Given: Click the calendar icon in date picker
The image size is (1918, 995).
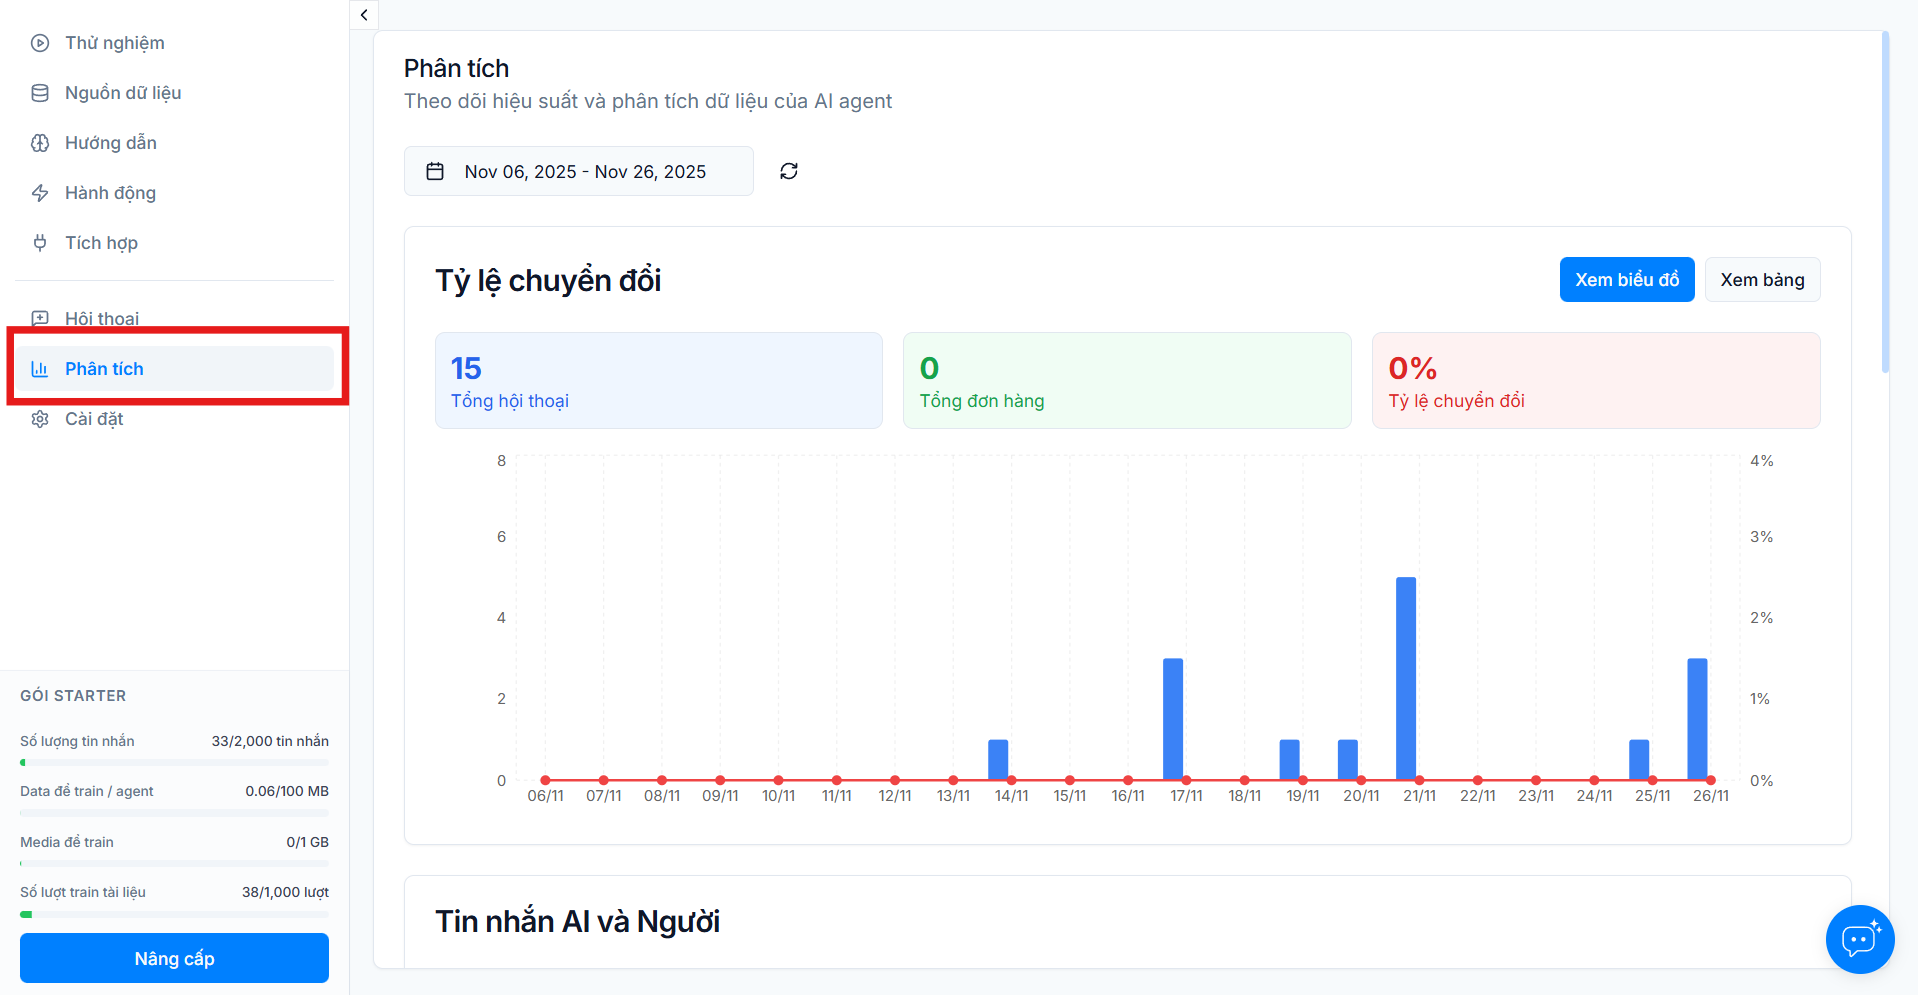Looking at the screenshot, I should coord(435,172).
